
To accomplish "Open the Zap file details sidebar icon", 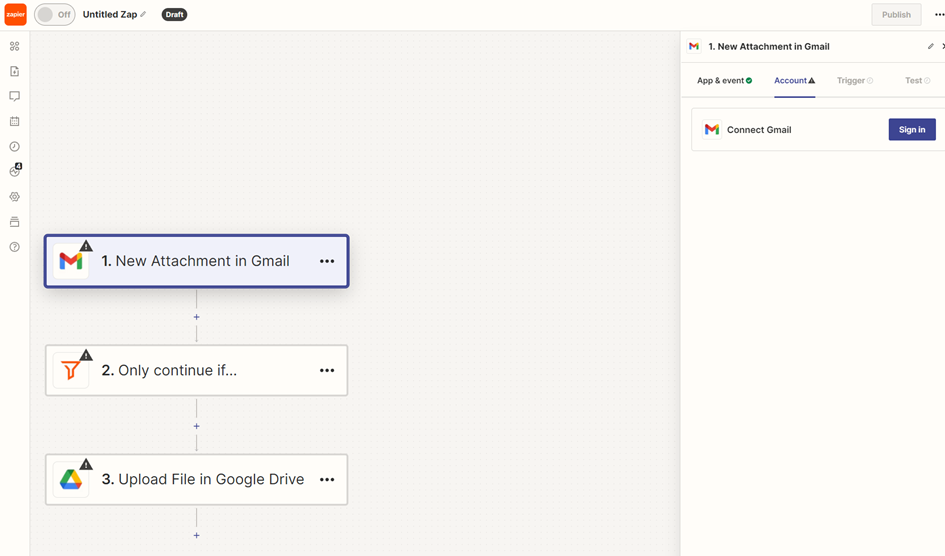I will pyautogui.click(x=14, y=71).
